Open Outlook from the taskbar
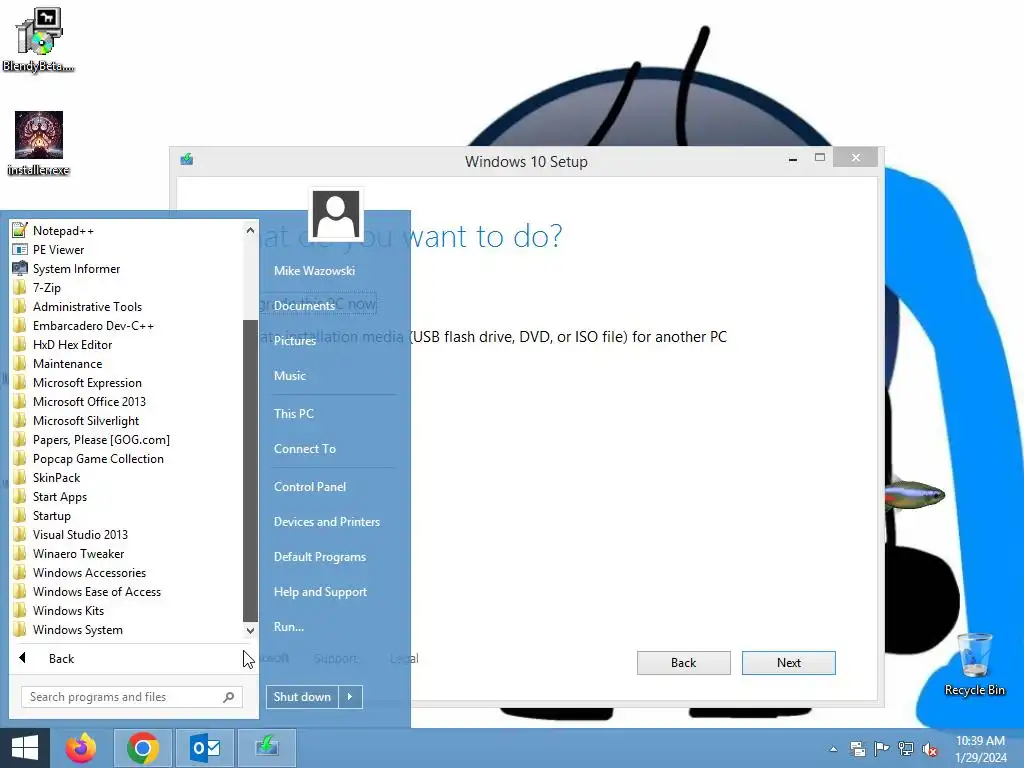 click(205, 748)
